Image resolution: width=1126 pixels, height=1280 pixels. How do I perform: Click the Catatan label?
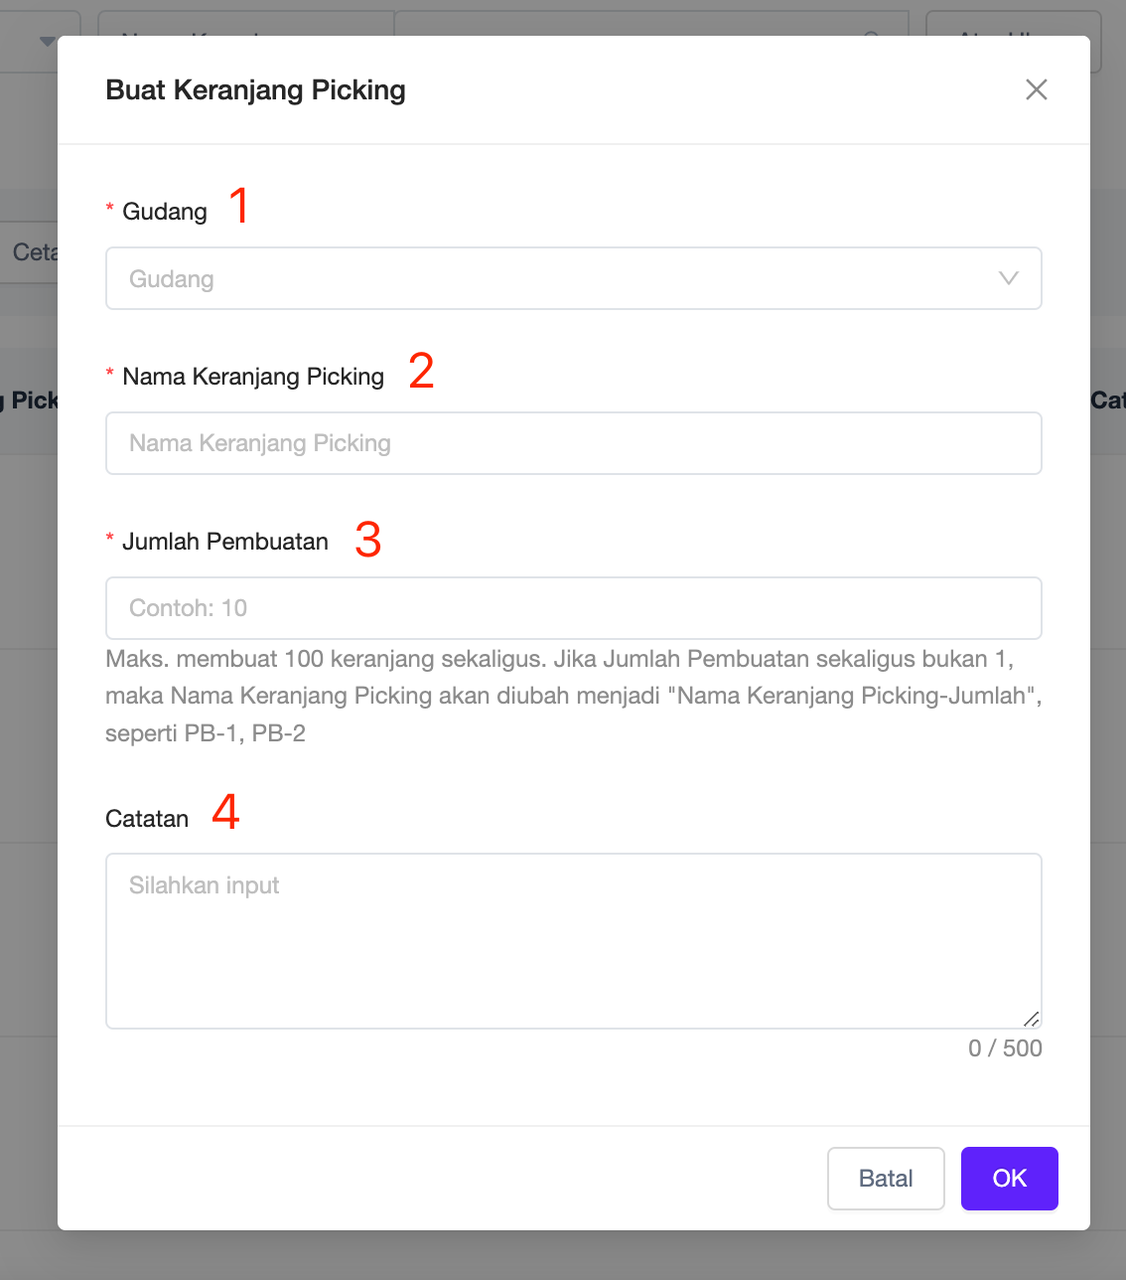(147, 819)
